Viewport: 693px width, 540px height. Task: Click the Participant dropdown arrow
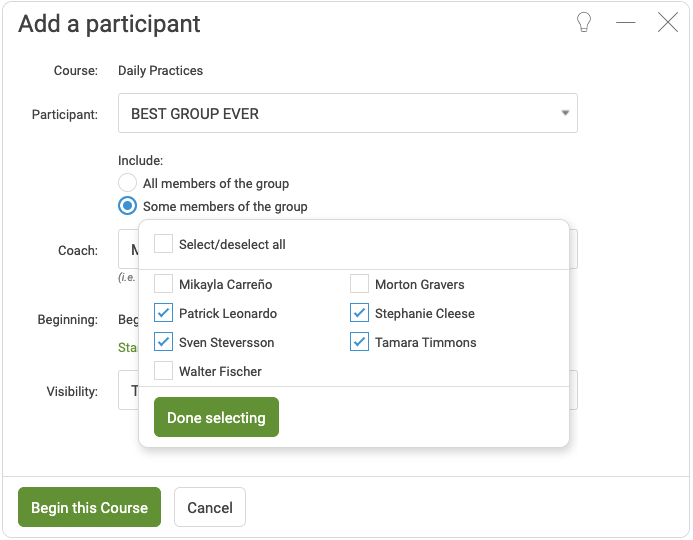[564, 113]
